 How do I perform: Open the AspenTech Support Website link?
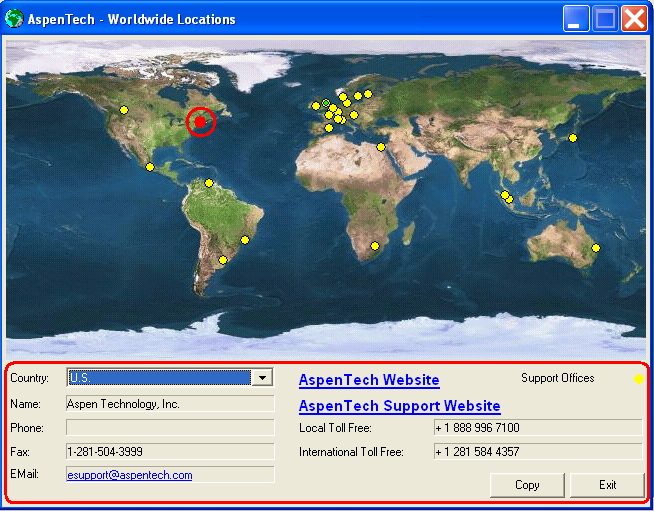click(400, 406)
